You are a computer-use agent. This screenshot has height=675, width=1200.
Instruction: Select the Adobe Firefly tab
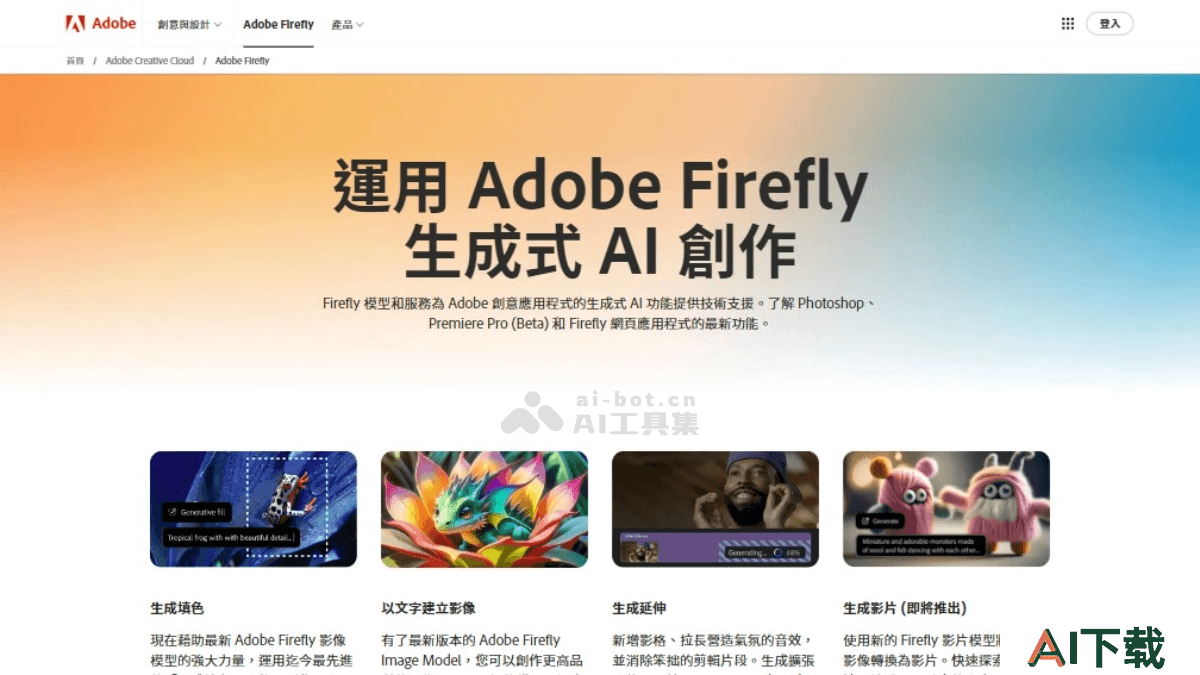pyautogui.click(x=278, y=24)
